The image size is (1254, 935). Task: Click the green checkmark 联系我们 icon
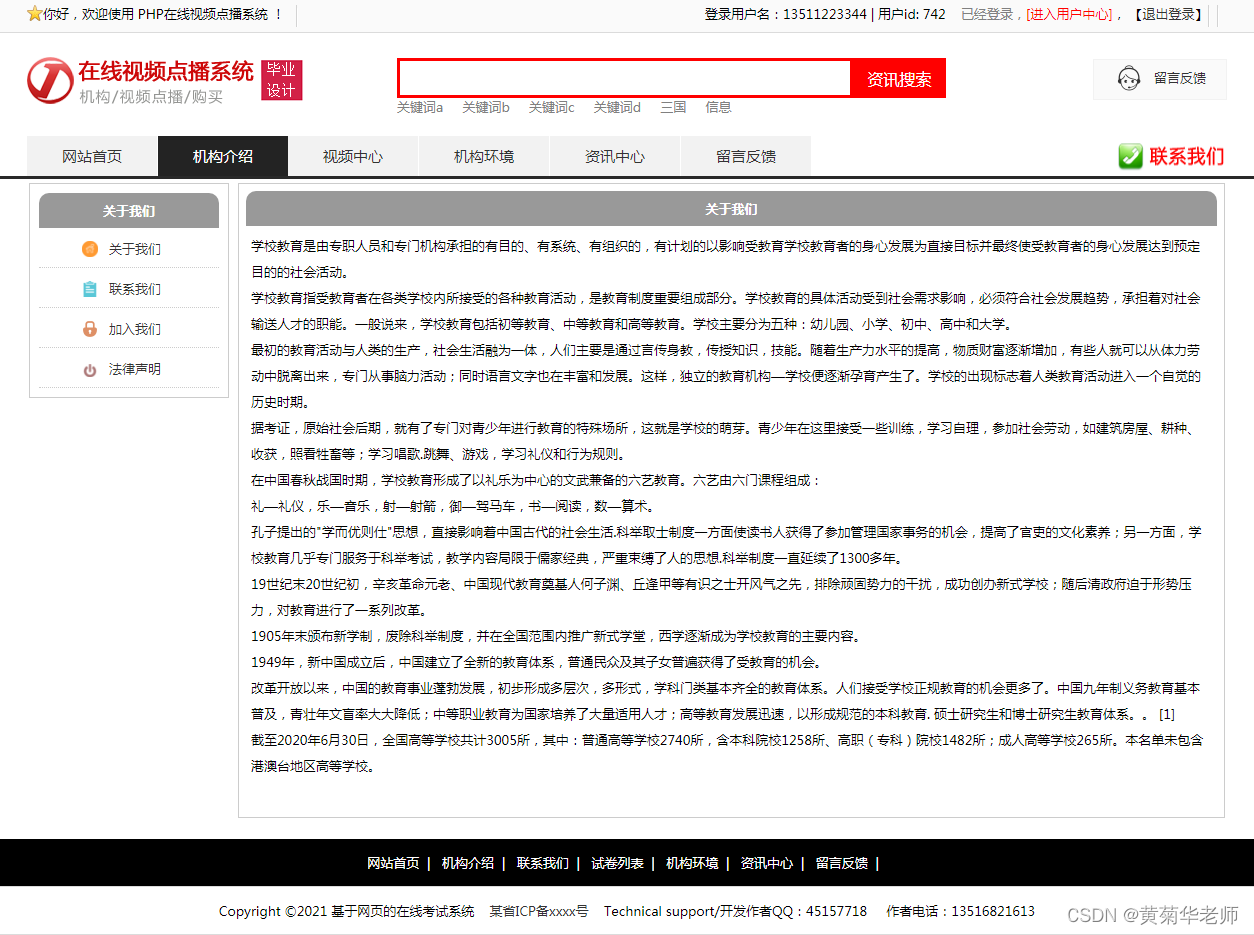tap(1130, 156)
